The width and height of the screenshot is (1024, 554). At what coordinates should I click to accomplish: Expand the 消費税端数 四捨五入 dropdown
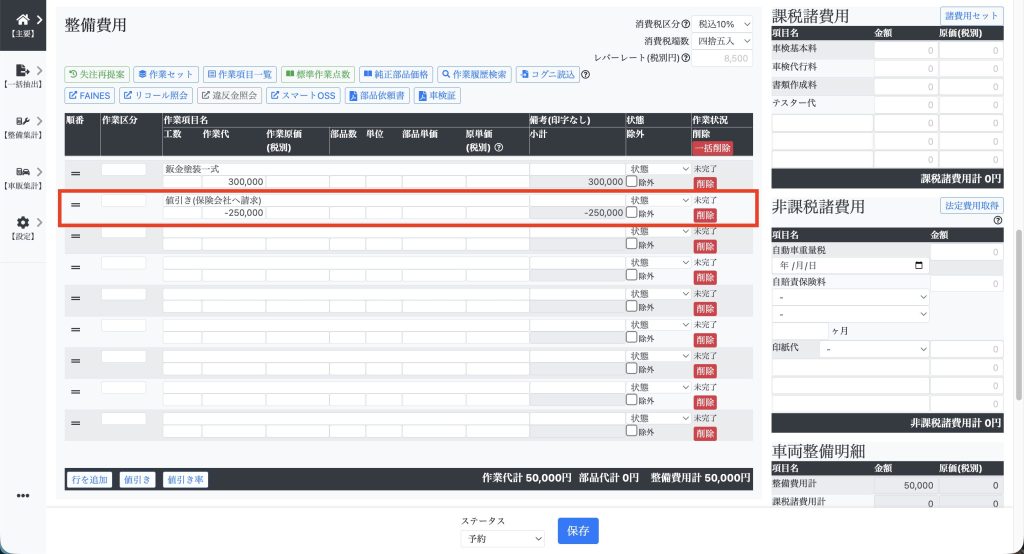point(723,41)
